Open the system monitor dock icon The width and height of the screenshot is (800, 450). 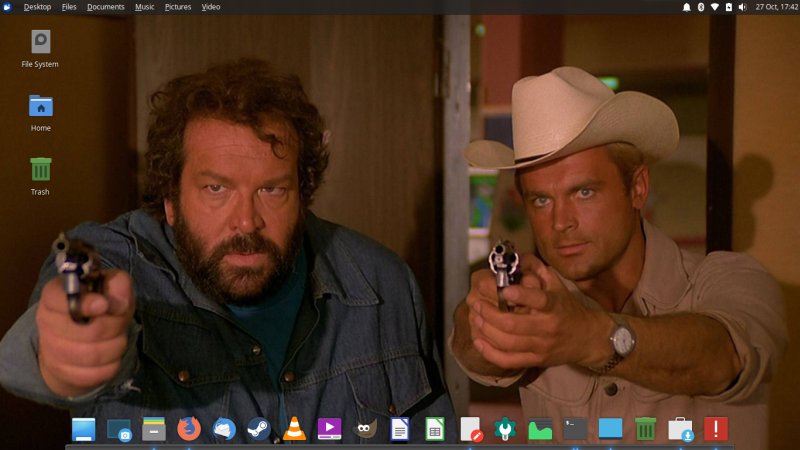[540, 429]
